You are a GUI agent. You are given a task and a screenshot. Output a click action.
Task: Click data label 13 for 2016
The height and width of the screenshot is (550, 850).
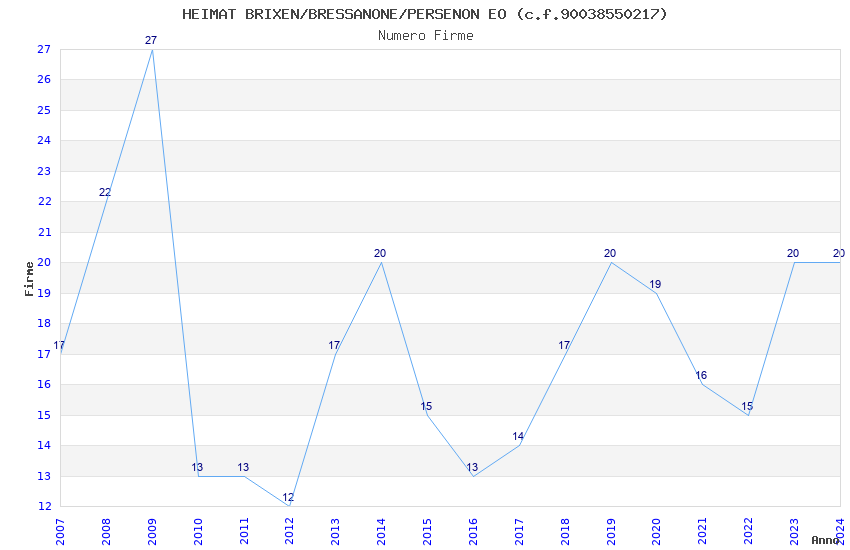pyautogui.click(x=472, y=467)
